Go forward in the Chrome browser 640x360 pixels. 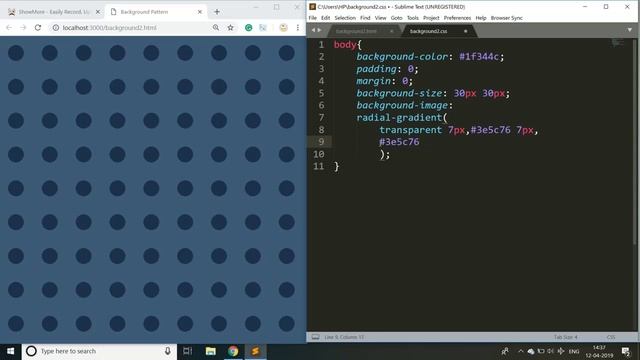pyautogui.click(x=23, y=27)
